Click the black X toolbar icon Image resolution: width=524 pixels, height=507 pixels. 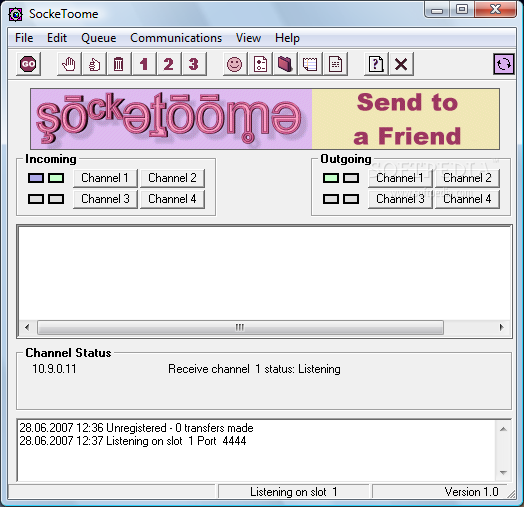point(401,64)
